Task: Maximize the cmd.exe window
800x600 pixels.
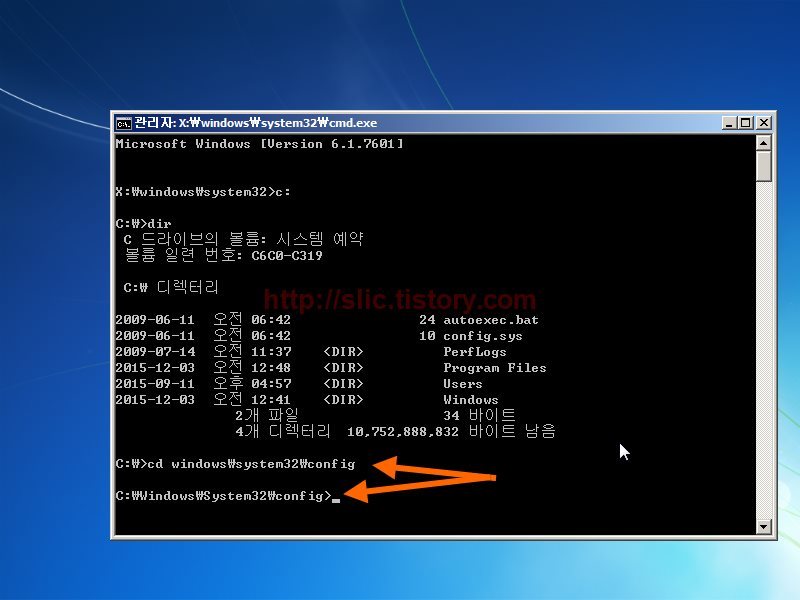Action: coord(746,122)
